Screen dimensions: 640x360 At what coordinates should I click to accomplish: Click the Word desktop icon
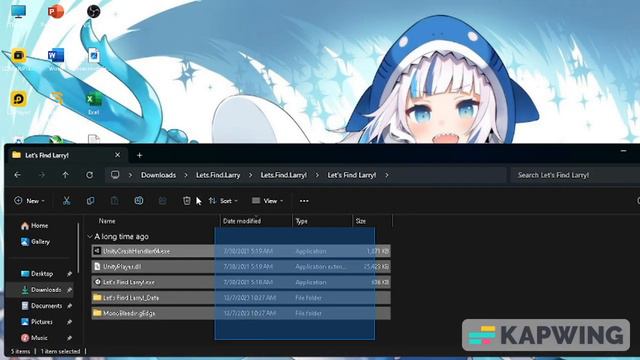pos(56,55)
